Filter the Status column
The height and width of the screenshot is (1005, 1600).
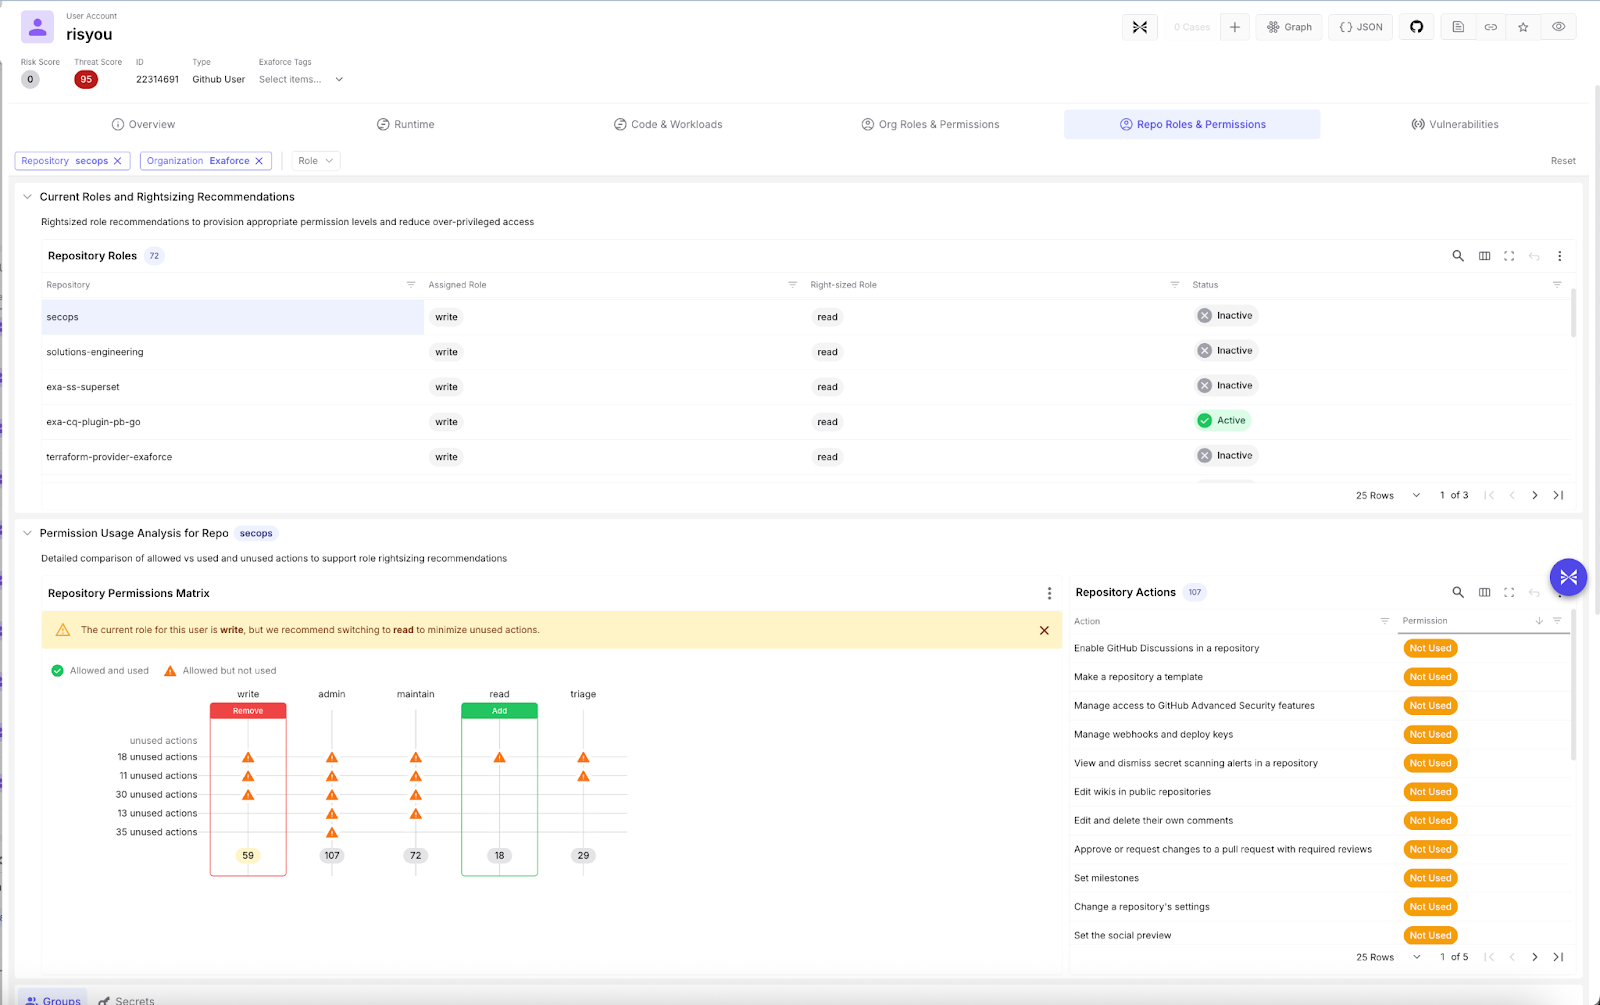(1557, 285)
